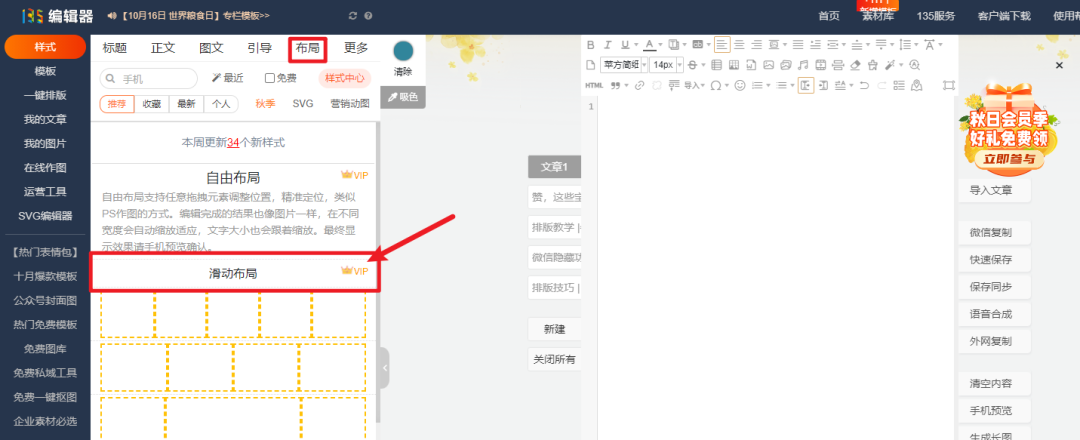Select the 个人 filter option

coord(220,104)
